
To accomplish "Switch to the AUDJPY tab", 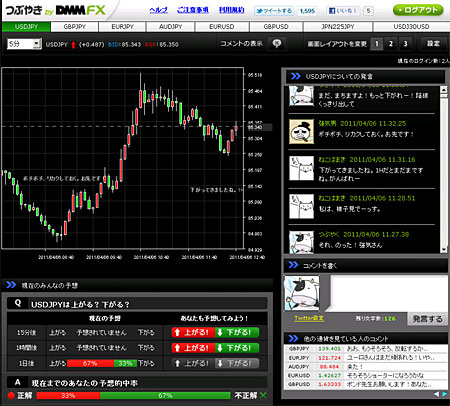I will tap(170, 27).
